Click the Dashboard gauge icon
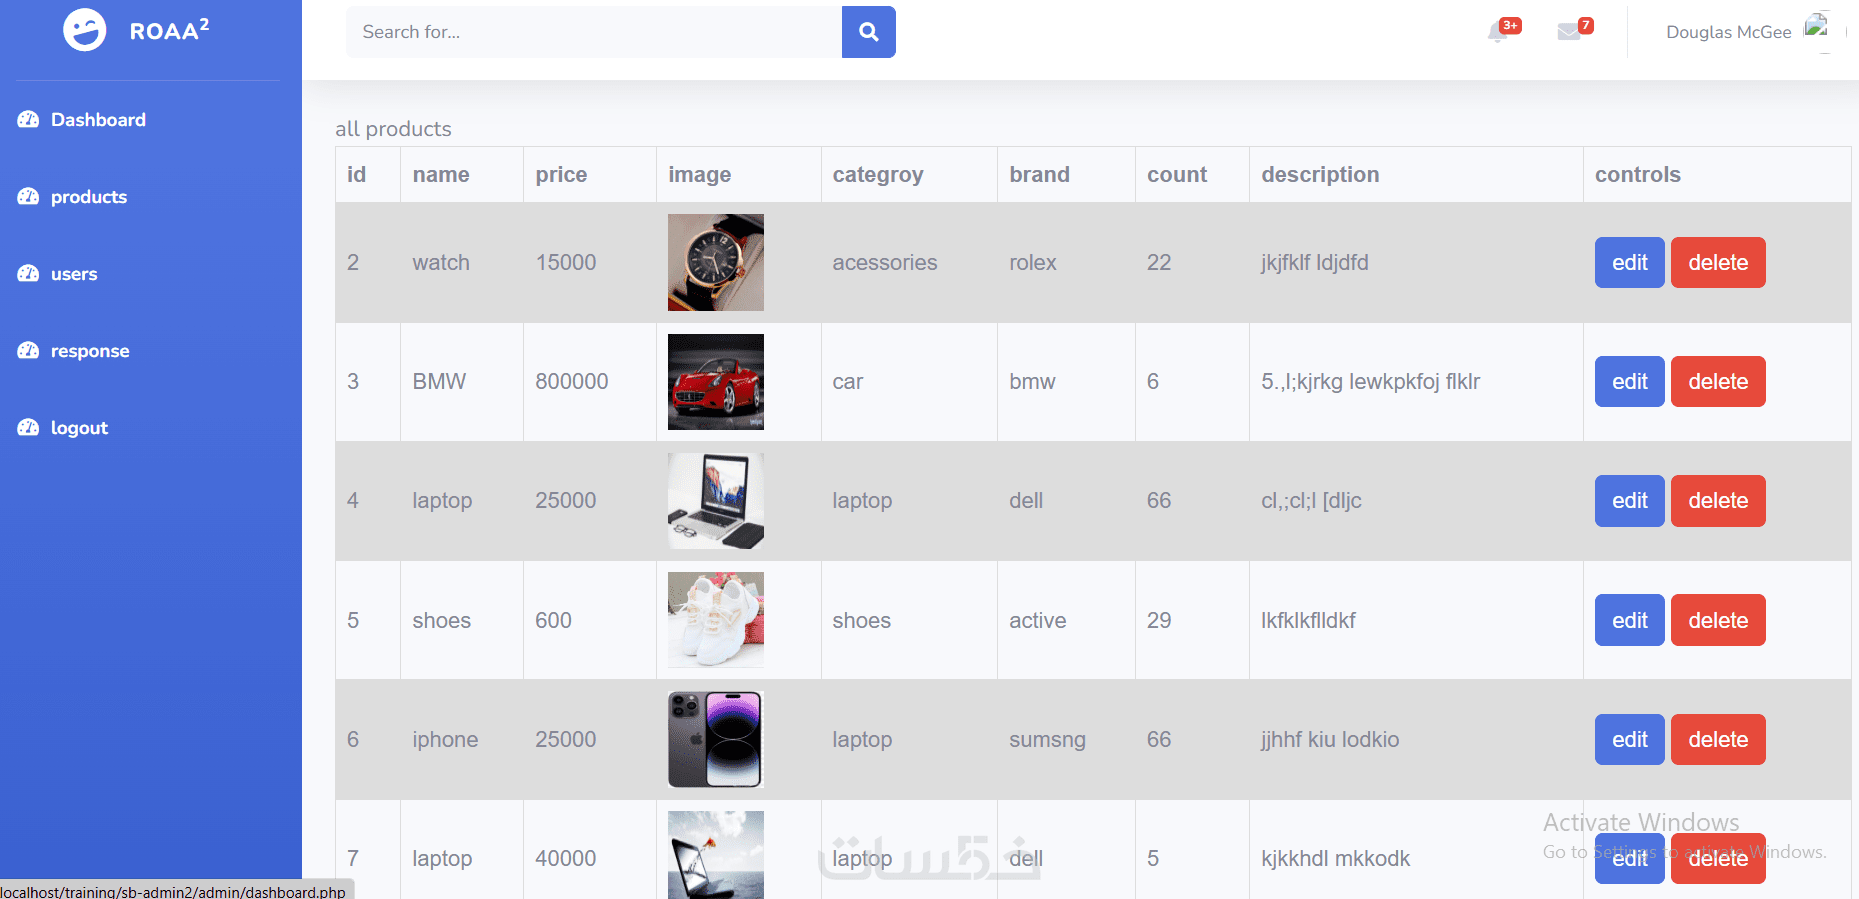The image size is (1859, 899). click(x=28, y=120)
